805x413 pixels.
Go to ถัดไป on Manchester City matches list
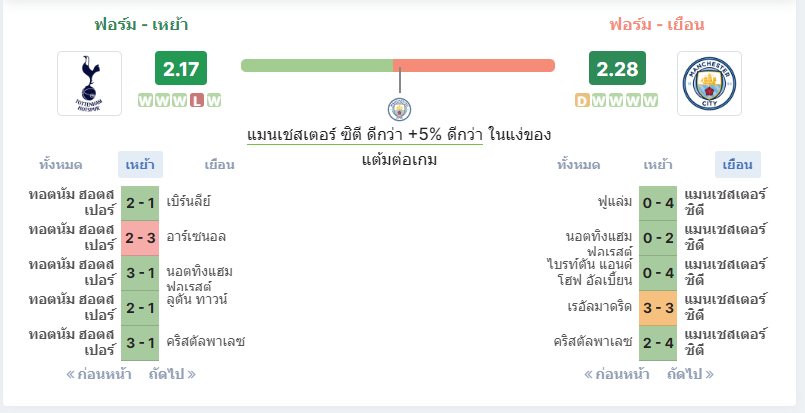(691, 374)
